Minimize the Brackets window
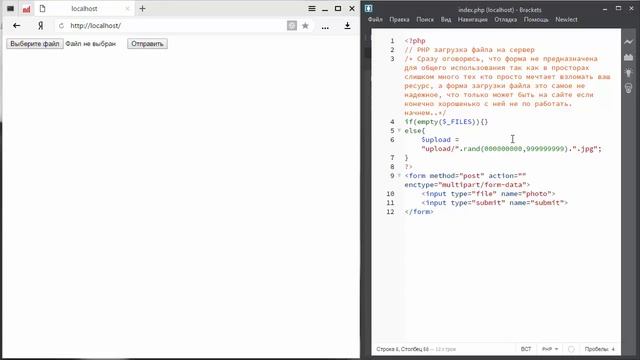Viewport: 640px width, 360px height. tap(605, 9)
